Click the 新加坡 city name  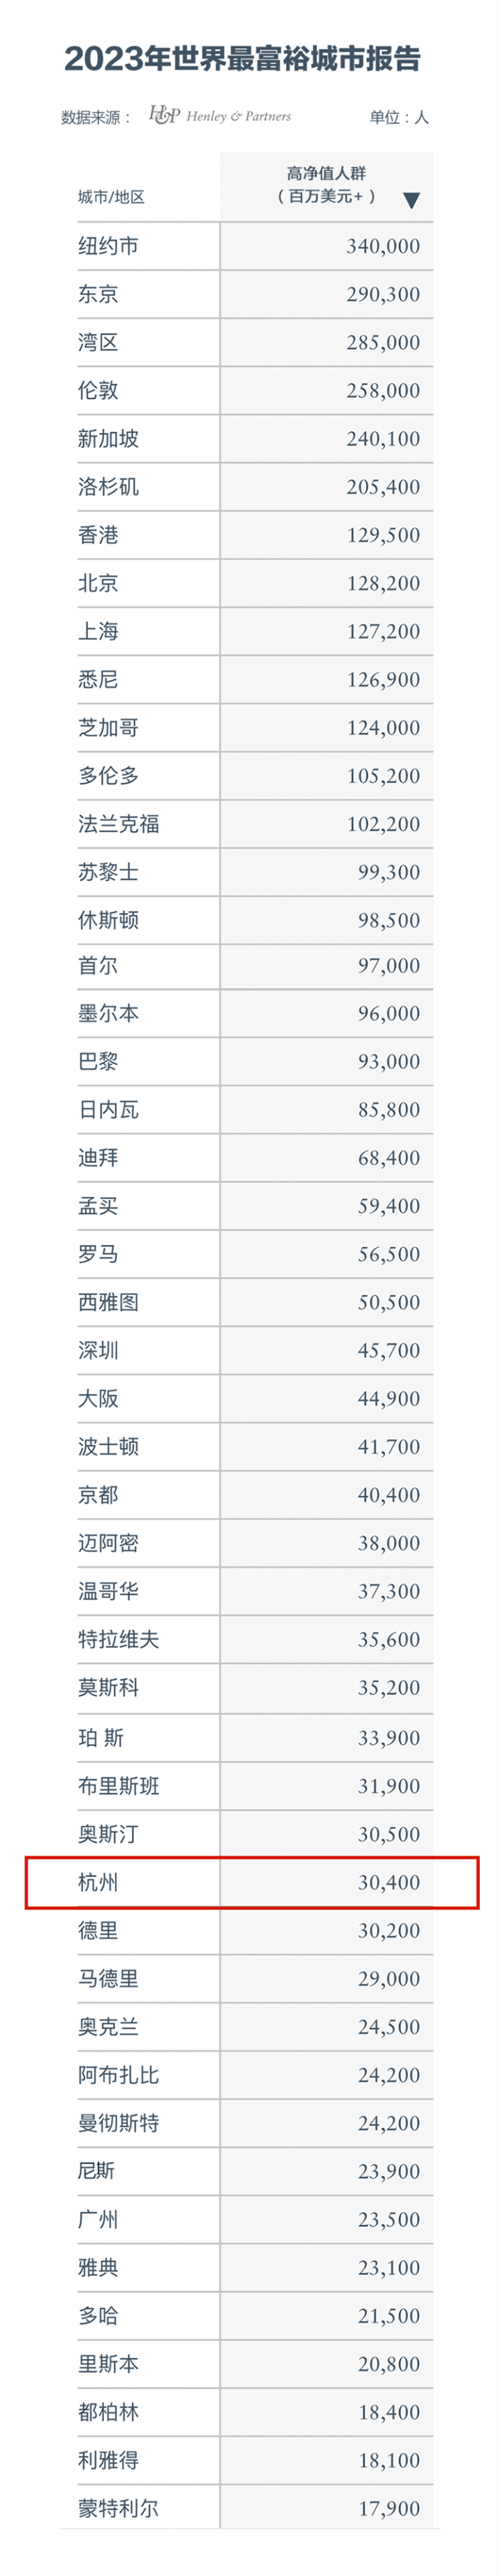click(108, 438)
